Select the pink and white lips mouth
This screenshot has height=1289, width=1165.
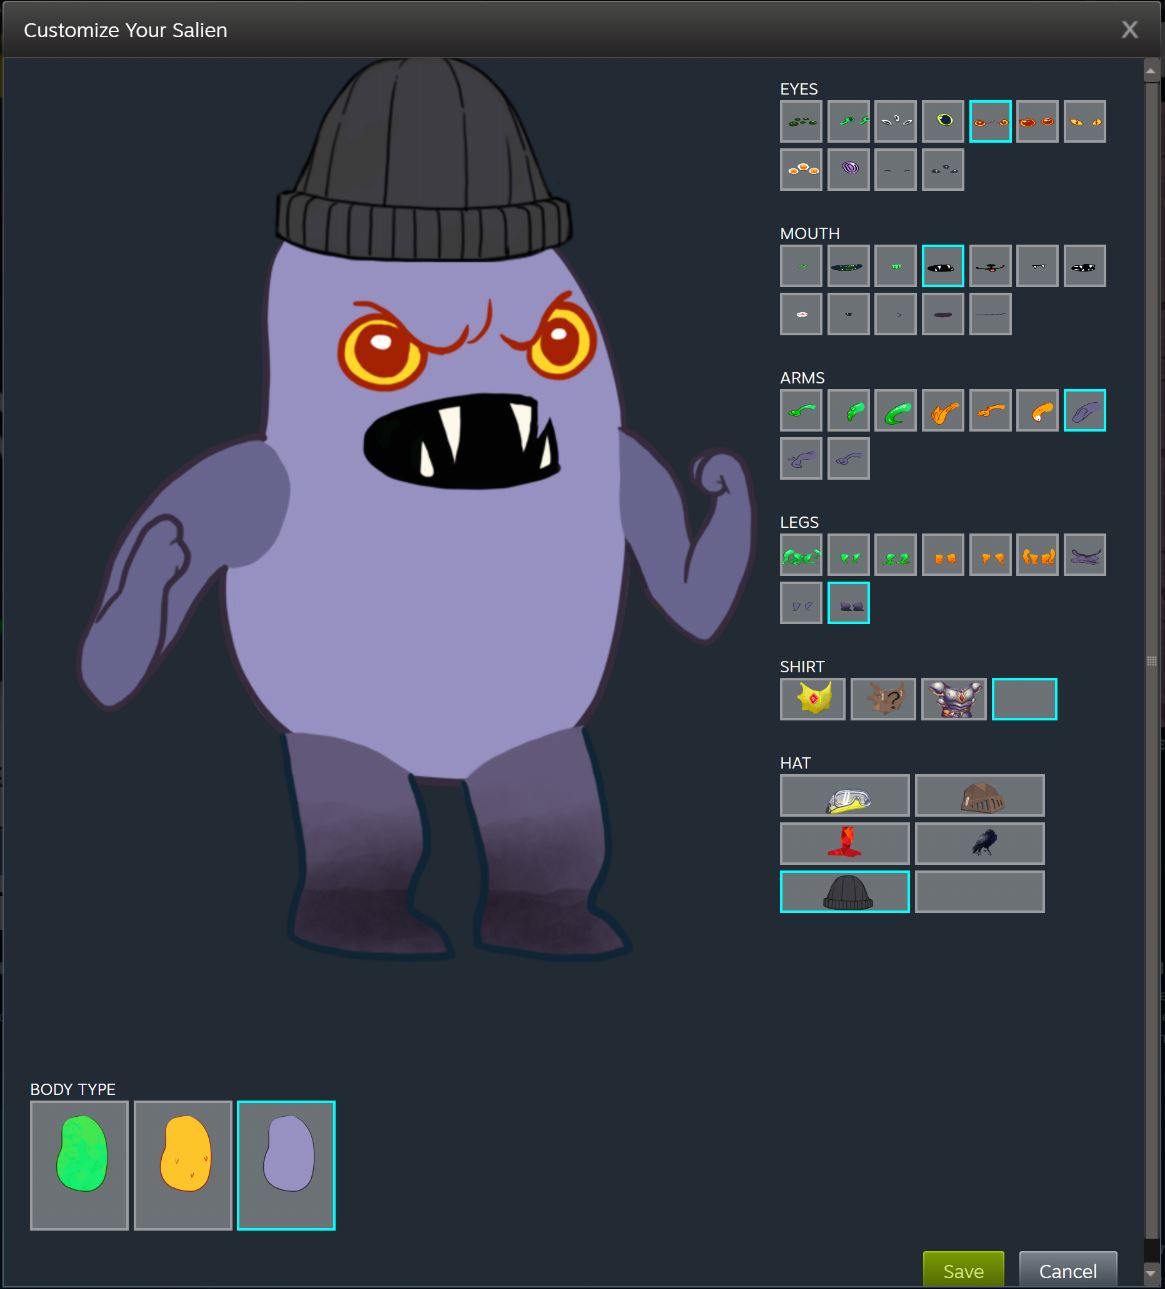pos(801,314)
